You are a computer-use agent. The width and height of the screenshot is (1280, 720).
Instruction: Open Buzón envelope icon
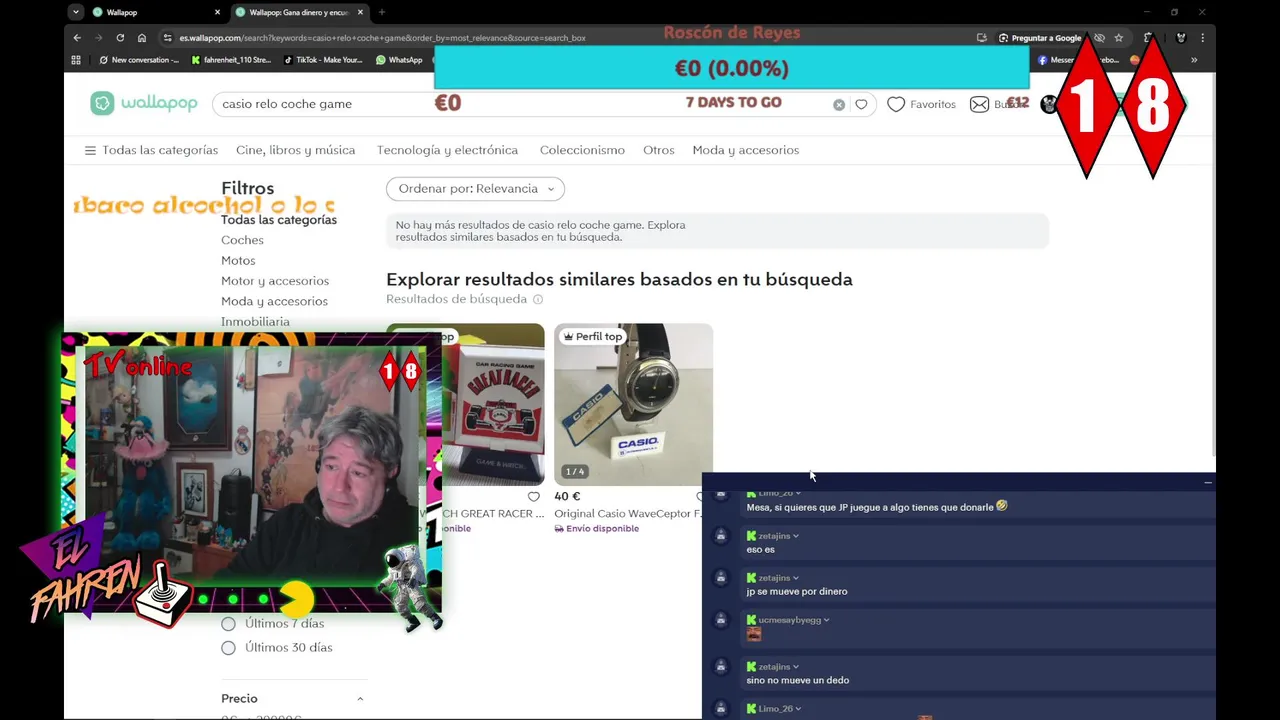[x=979, y=104]
